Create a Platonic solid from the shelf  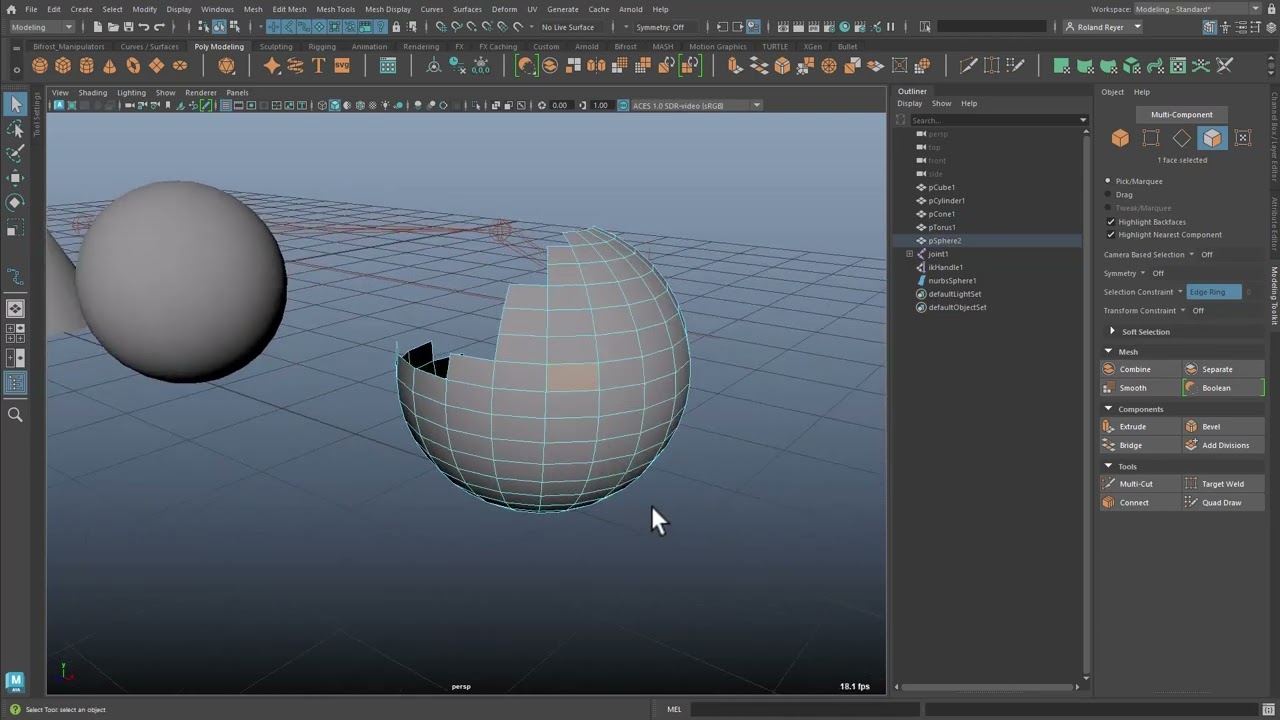[226, 66]
